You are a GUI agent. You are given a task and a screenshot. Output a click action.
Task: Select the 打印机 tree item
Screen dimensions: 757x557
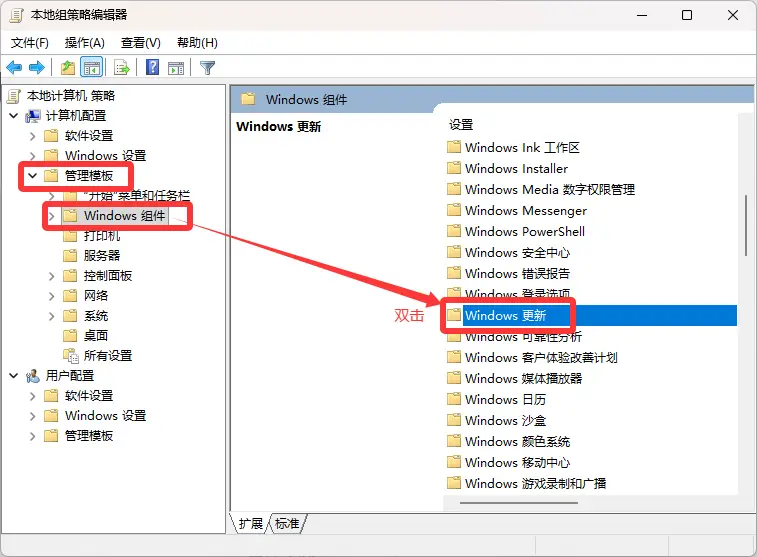coord(102,236)
